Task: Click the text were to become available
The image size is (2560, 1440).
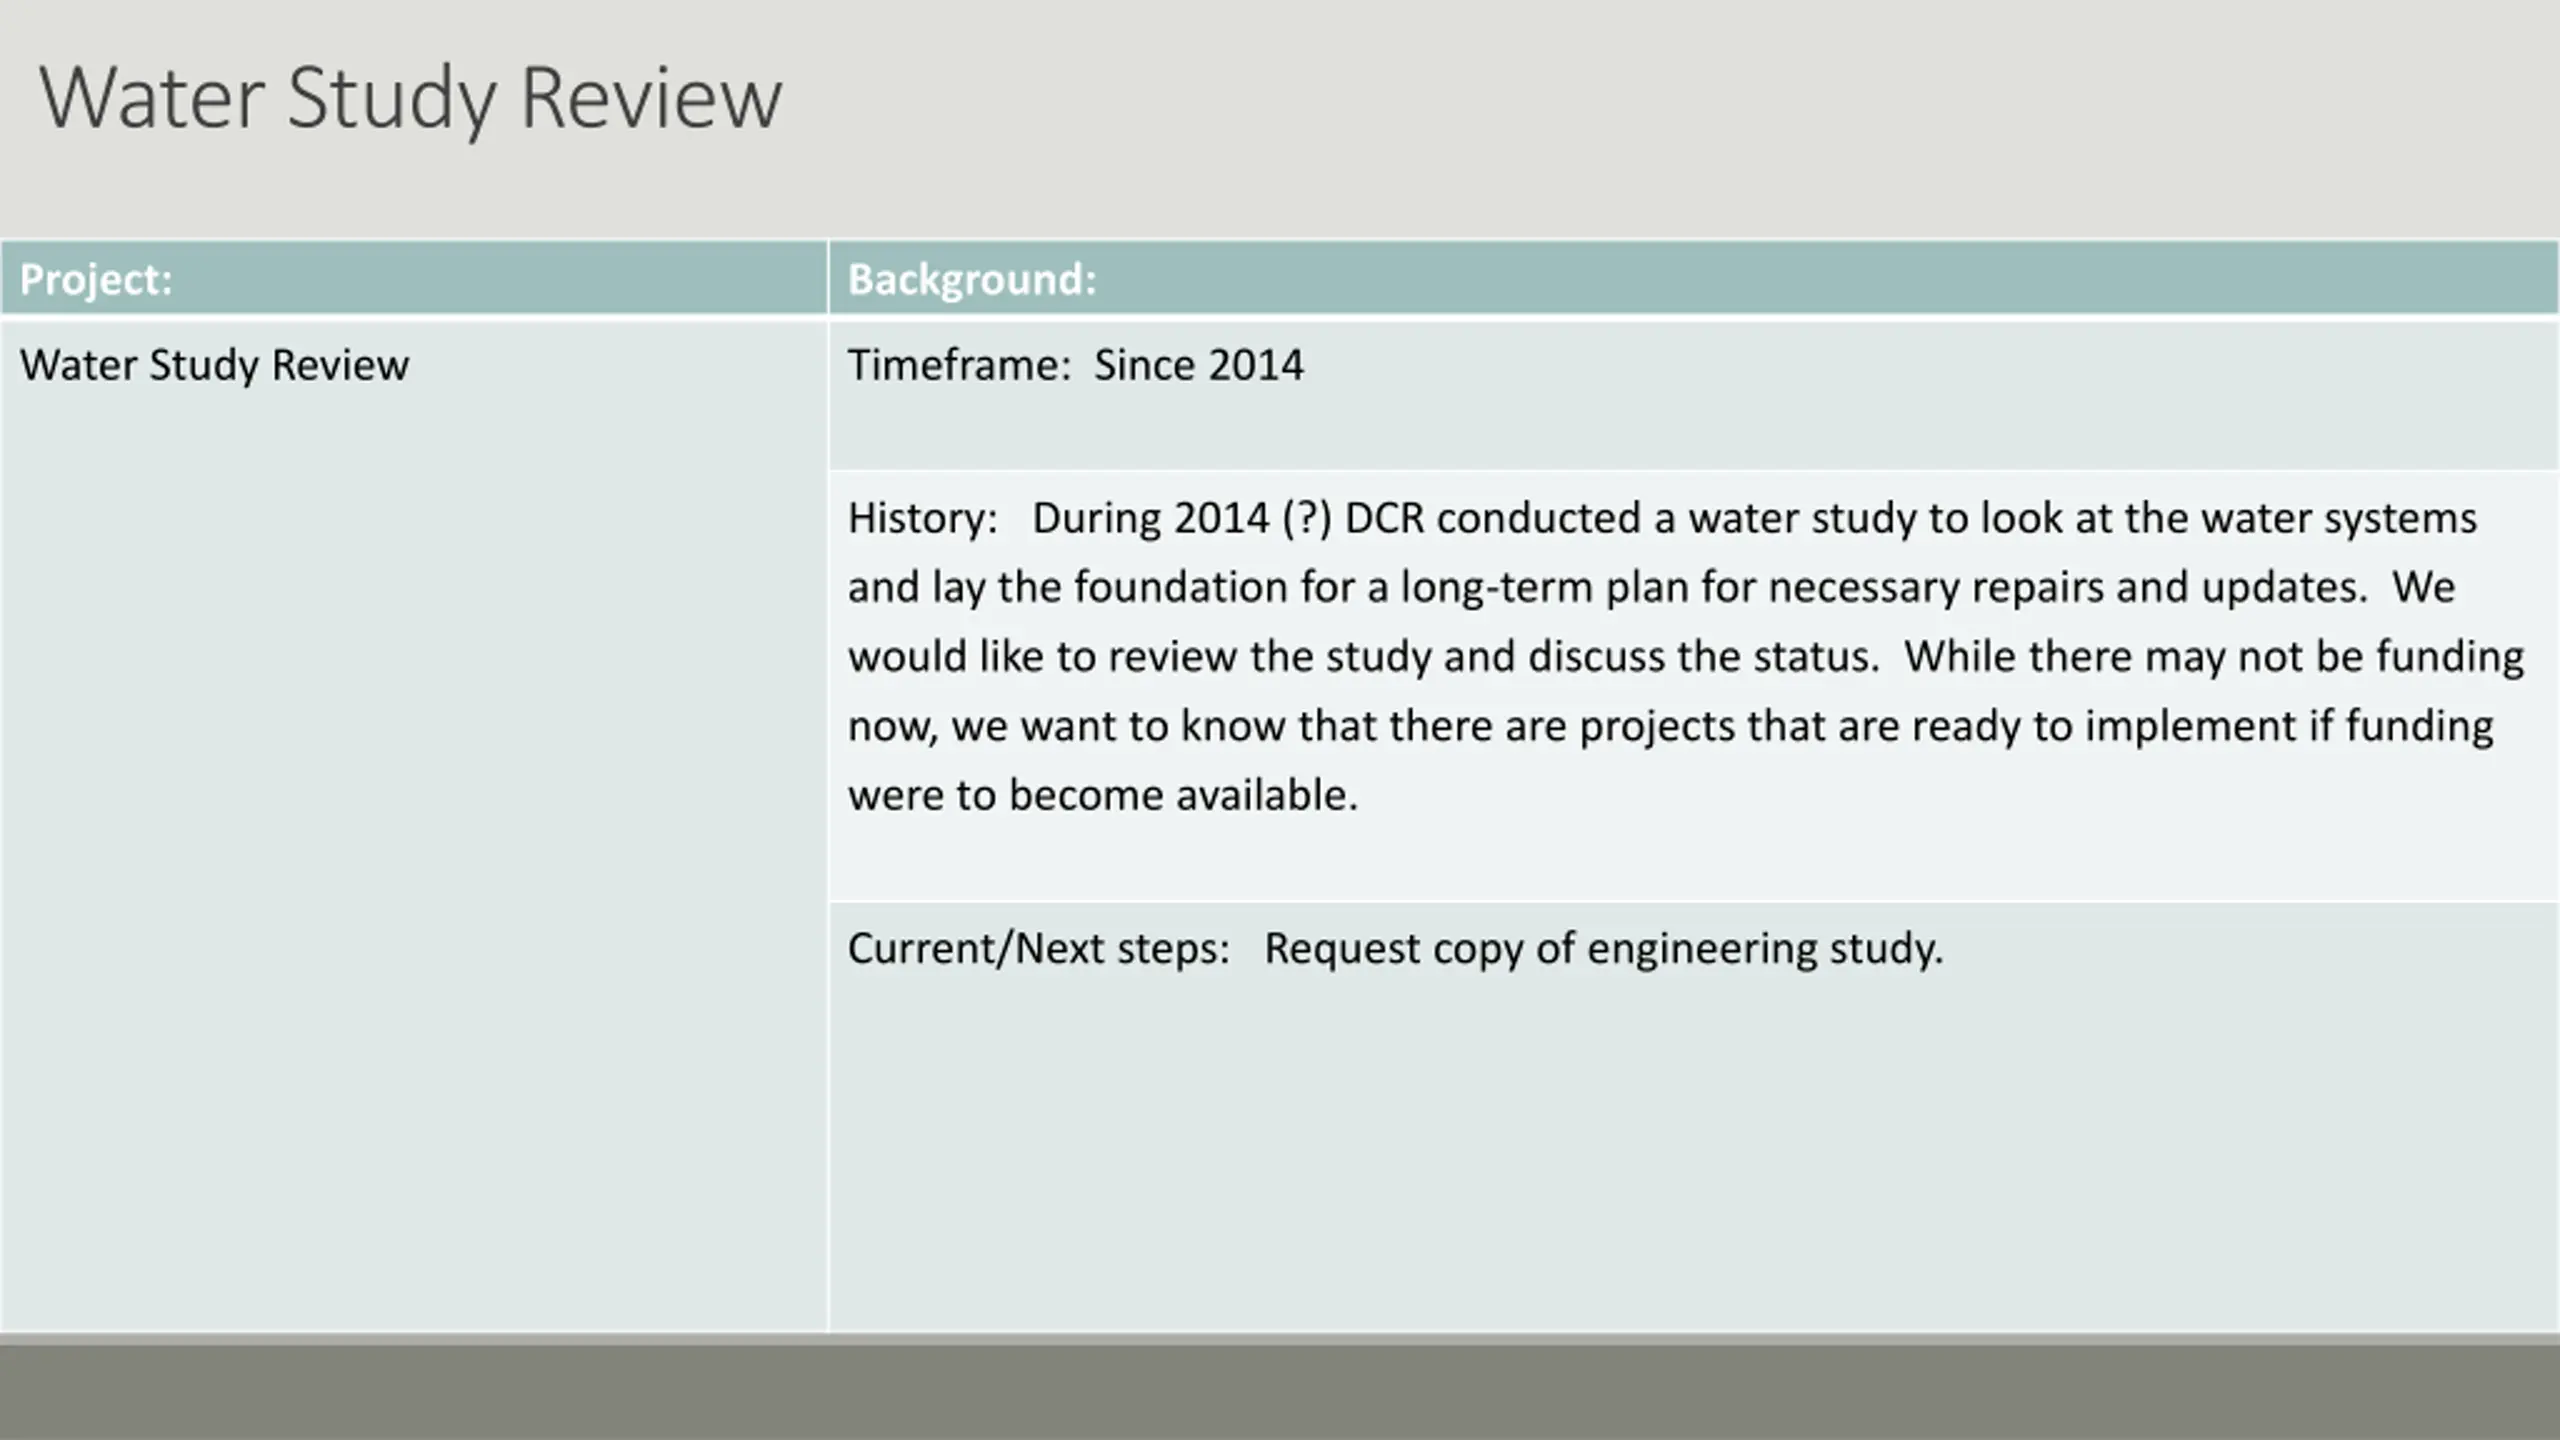Action: (1103, 796)
